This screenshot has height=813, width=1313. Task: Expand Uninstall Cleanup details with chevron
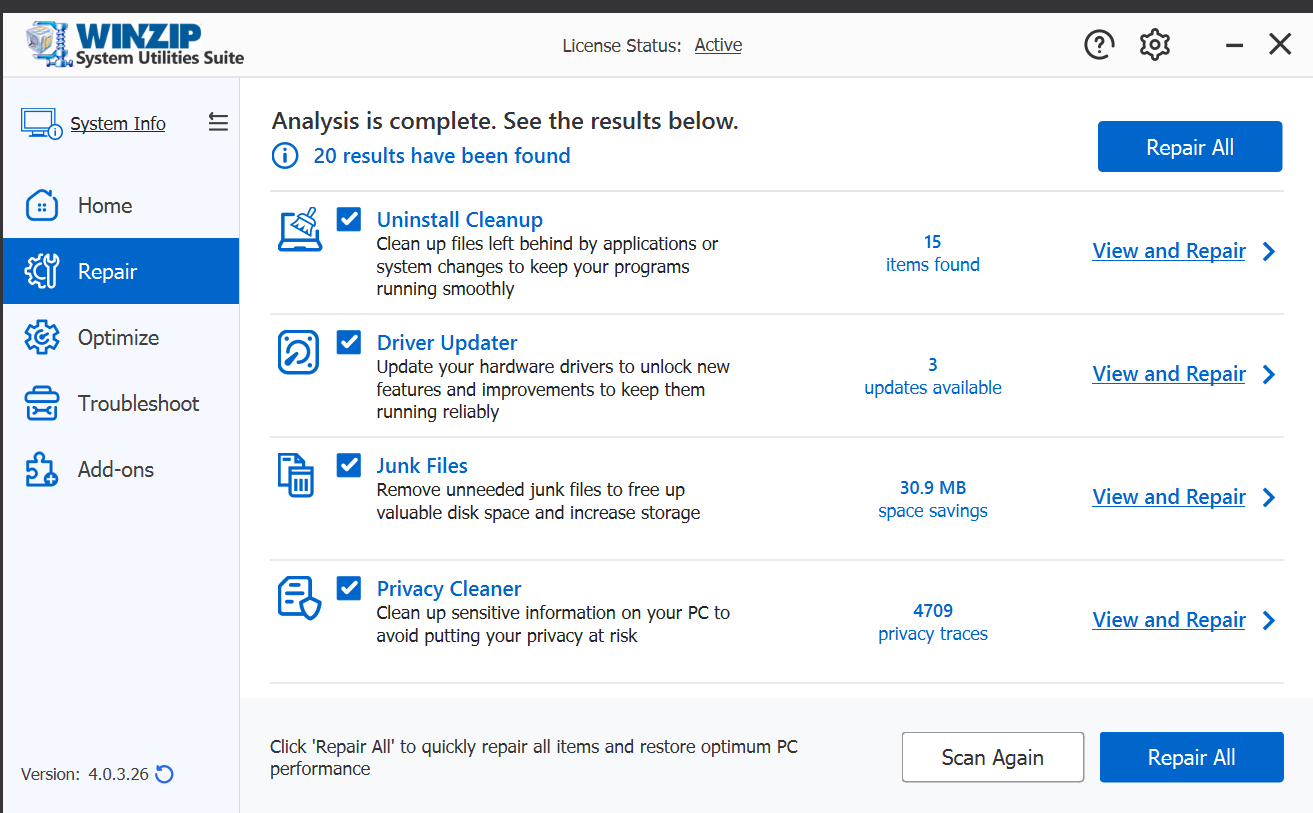coord(1269,251)
